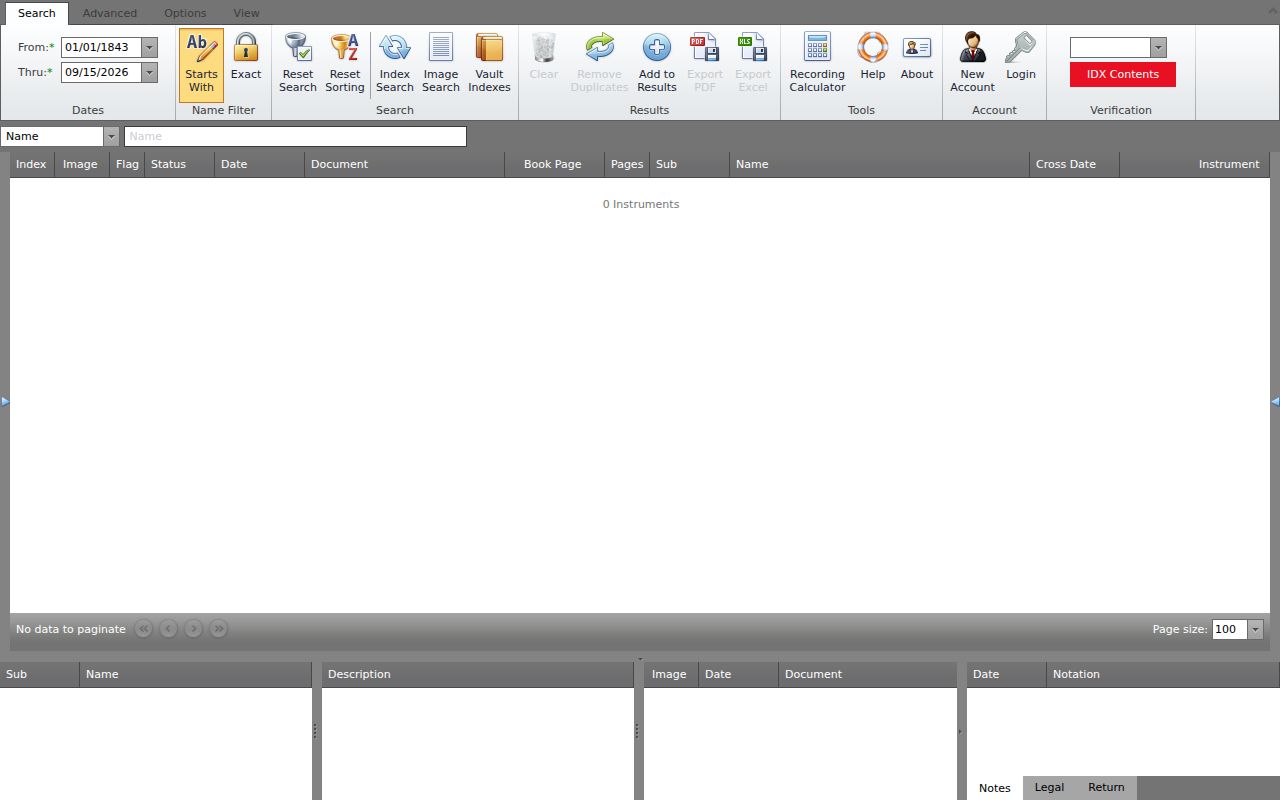Toggle the Exact name filter
The height and width of the screenshot is (800, 1280).
point(246,65)
